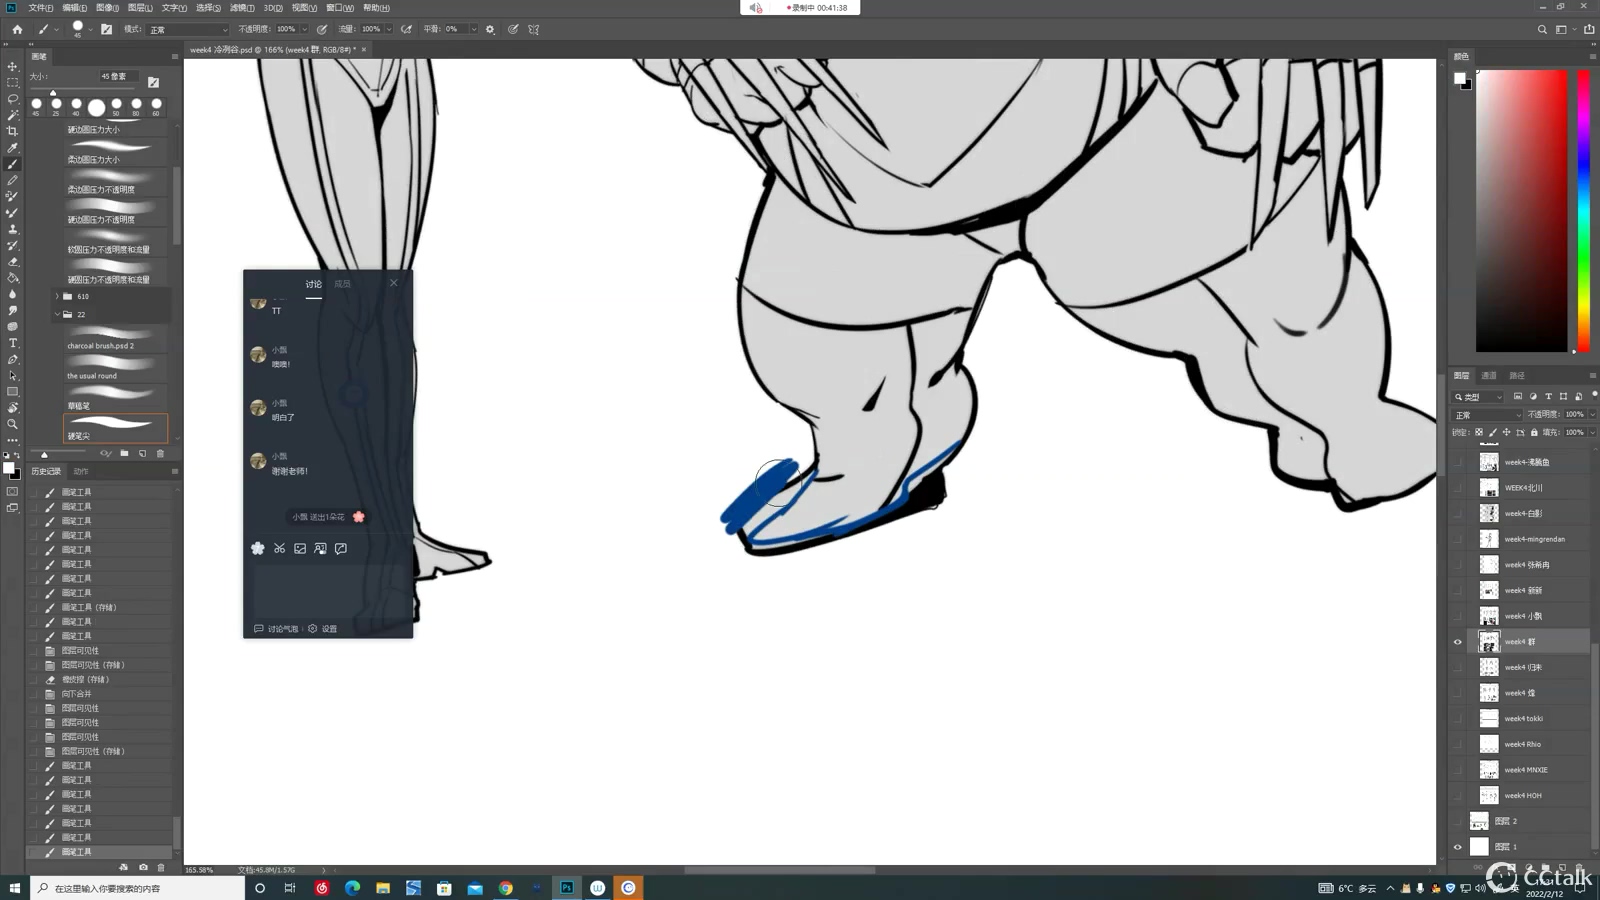
Task: Open brush preset picker dropdown arrow
Action: [x=90, y=29]
